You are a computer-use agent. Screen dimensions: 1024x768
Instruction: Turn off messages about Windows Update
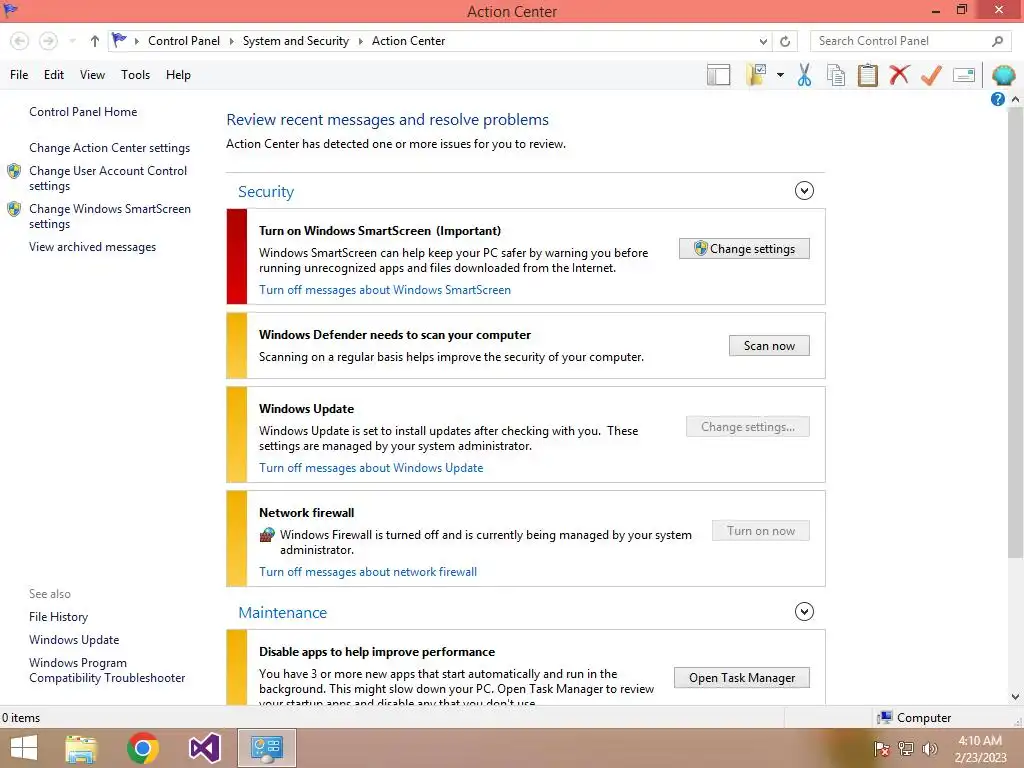click(x=371, y=468)
